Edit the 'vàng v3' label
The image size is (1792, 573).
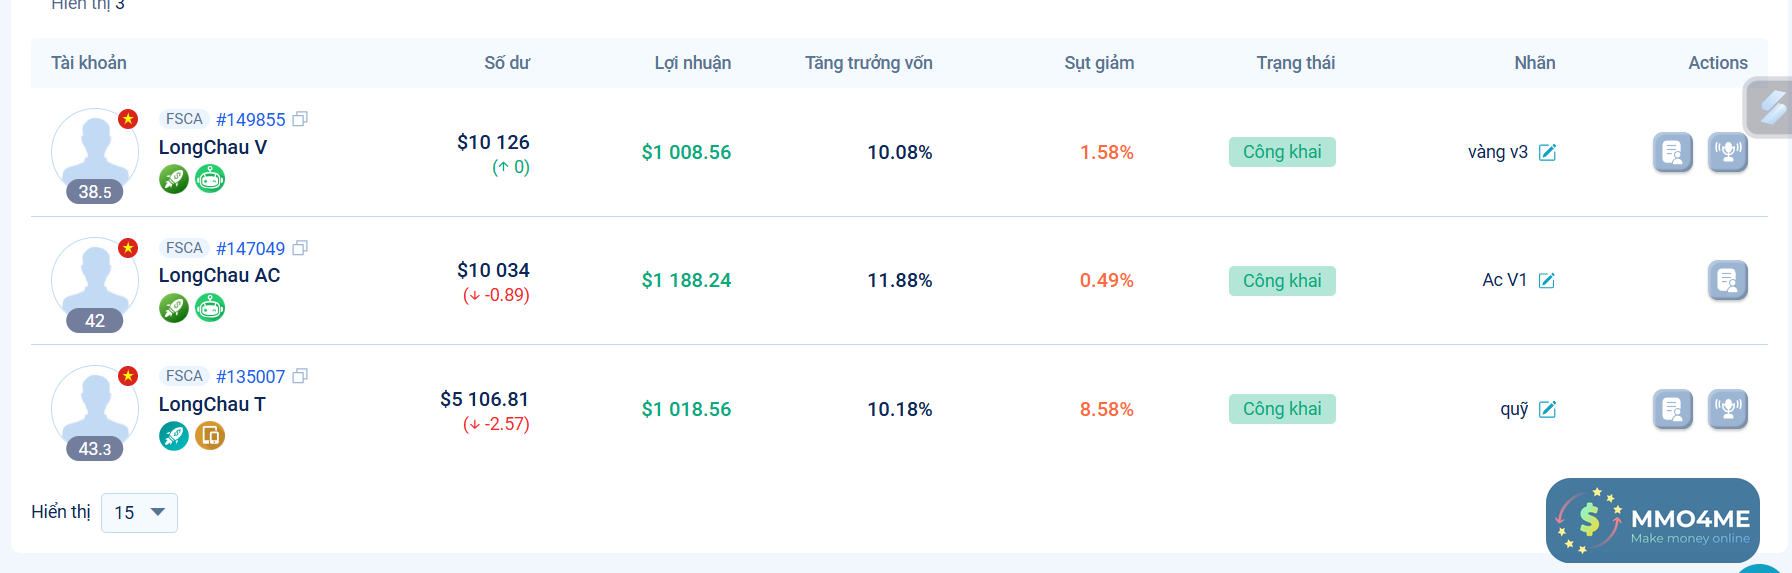click(x=1547, y=152)
